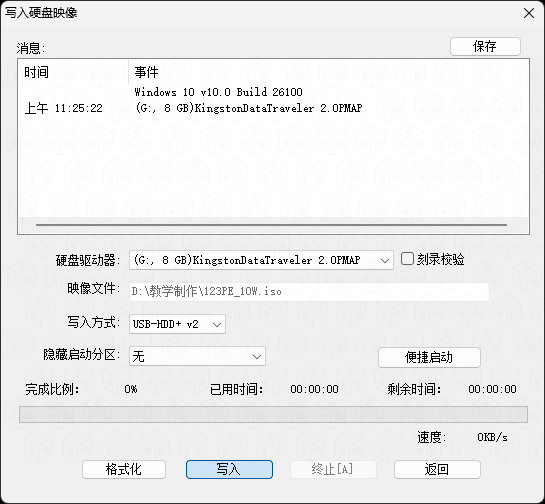
Task: Click the 上午 11:25:22 timestamp entry
Action: [64, 108]
